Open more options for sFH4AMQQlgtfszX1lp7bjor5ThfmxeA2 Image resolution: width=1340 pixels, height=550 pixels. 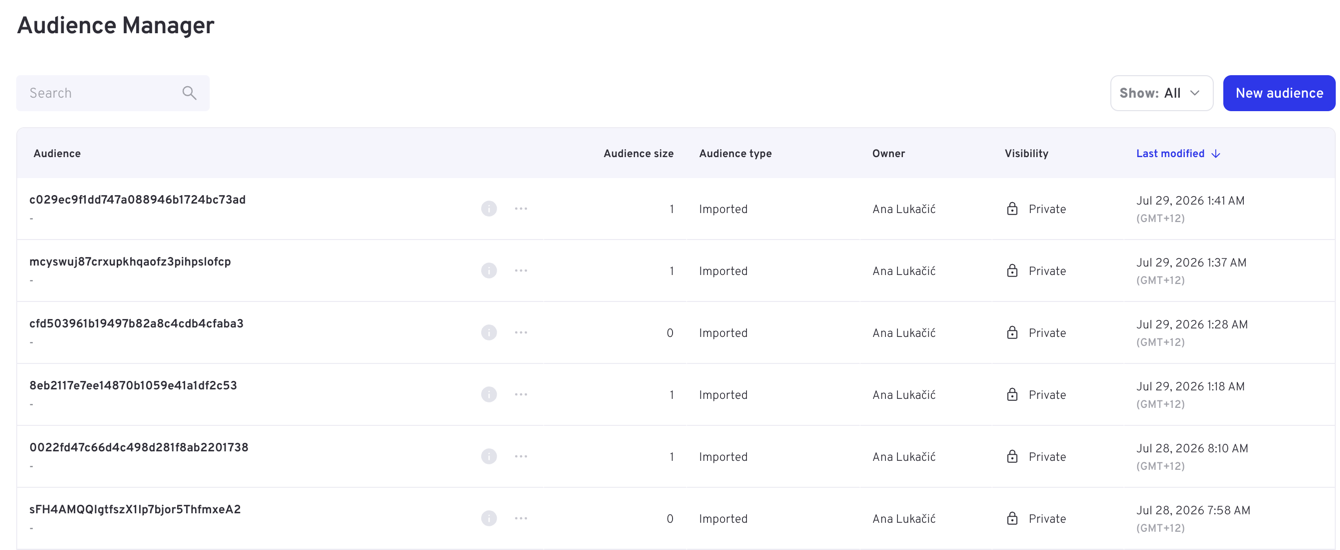coord(521,519)
